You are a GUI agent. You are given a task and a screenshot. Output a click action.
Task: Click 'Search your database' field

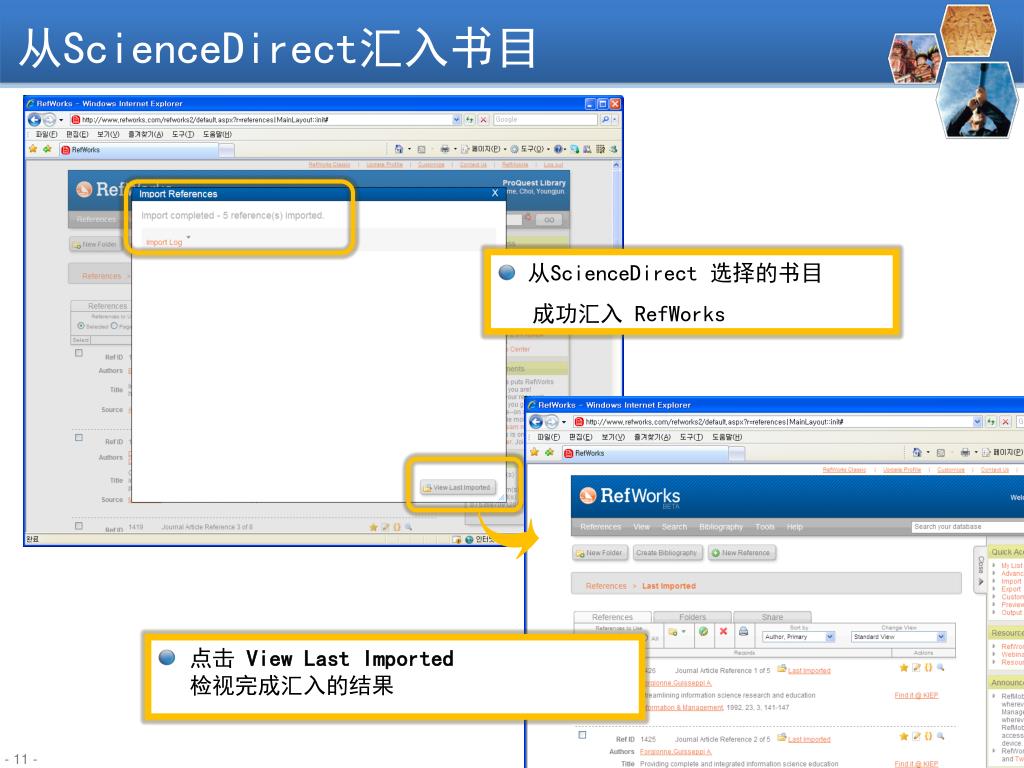click(x=967, y=526)
